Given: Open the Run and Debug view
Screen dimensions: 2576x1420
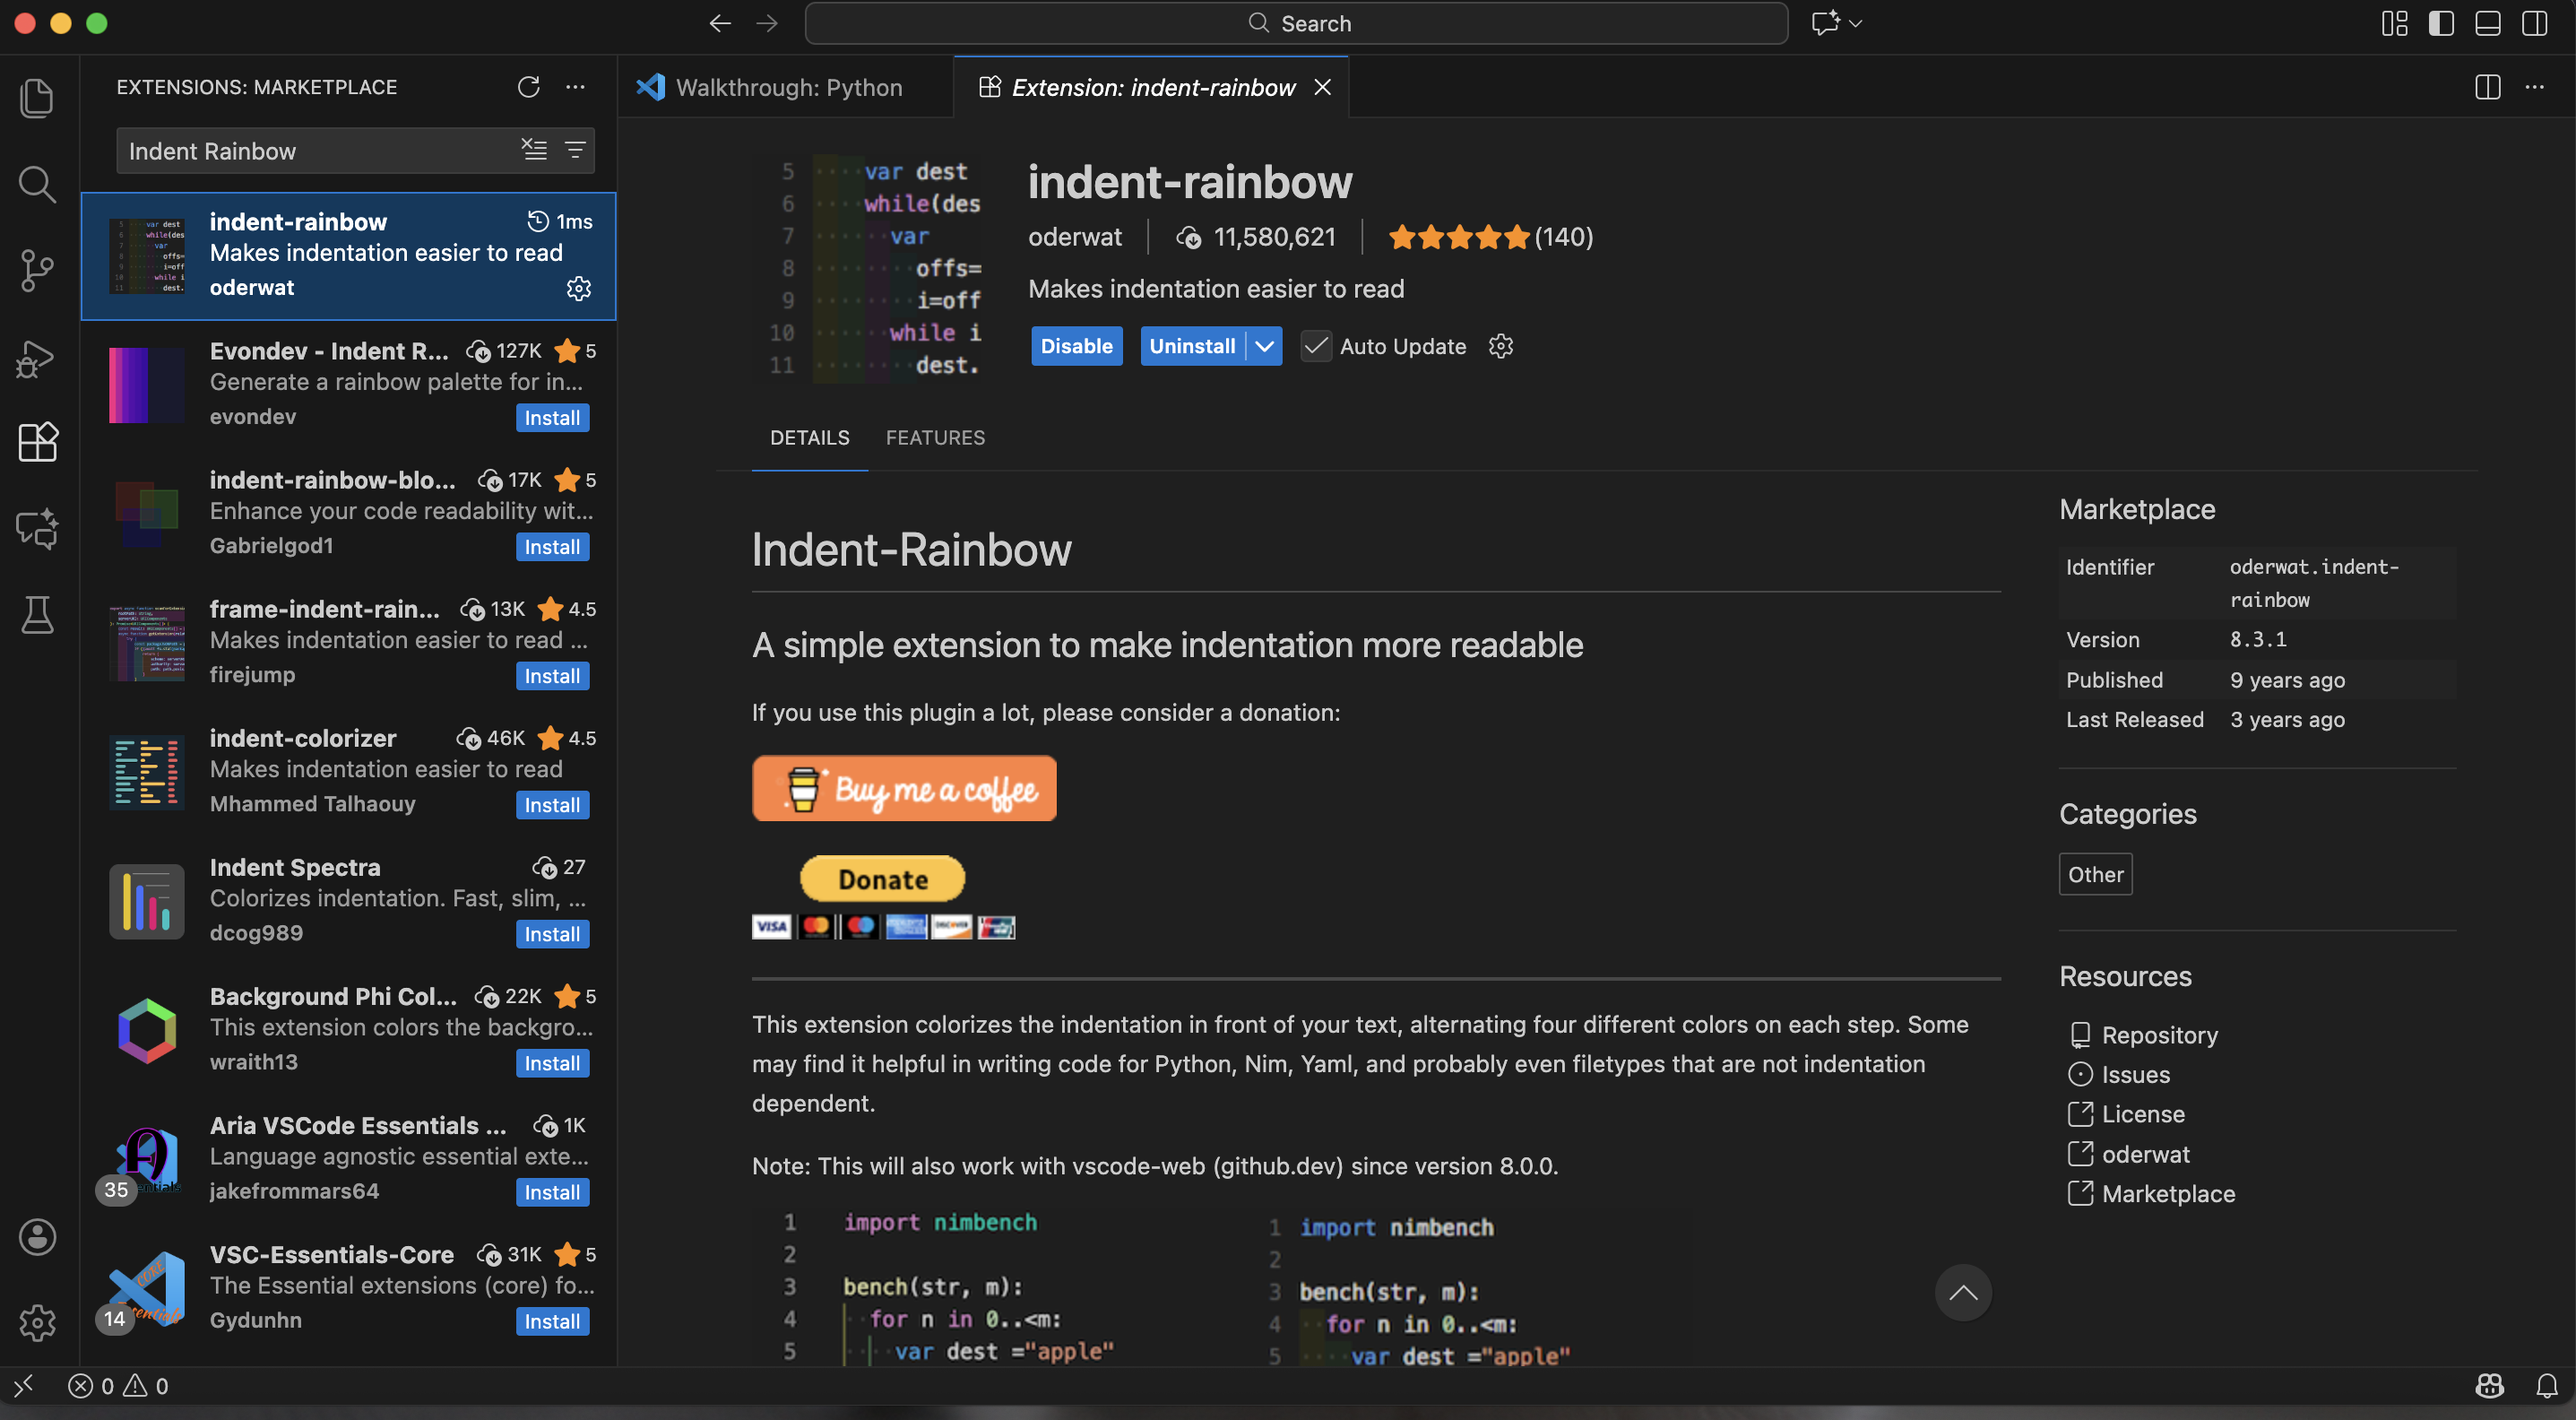Looking at the screenshot, I should pos(37,357).
